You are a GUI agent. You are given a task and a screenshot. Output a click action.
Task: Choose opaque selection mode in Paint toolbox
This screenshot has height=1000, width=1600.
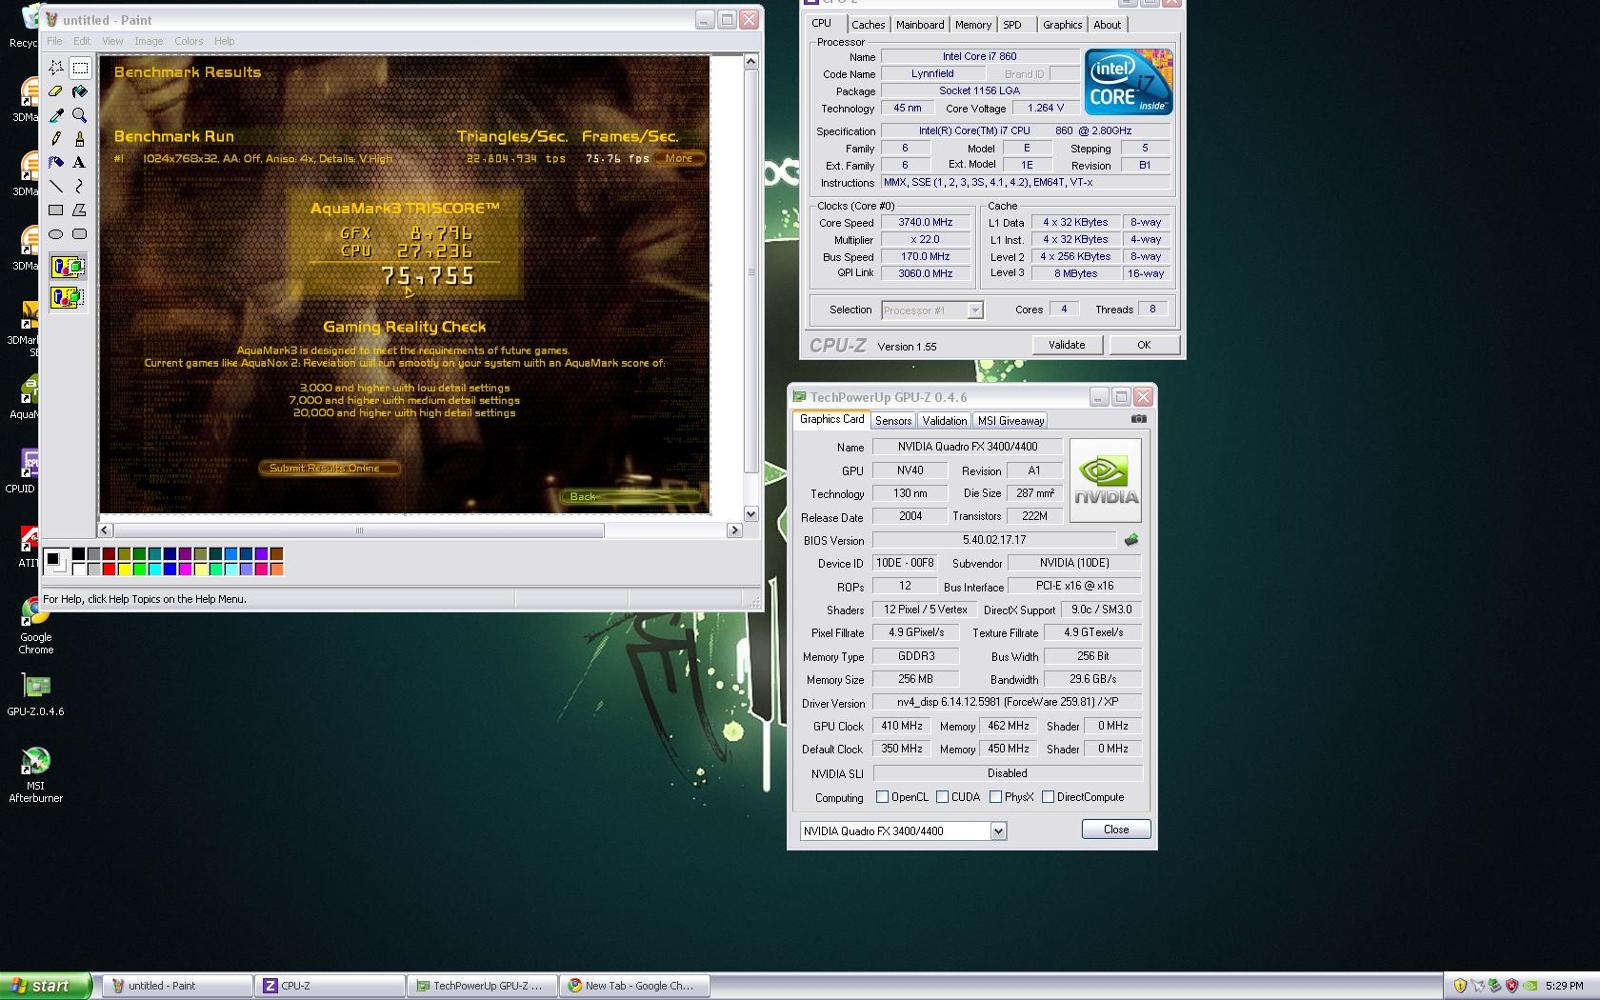(68, 267)
